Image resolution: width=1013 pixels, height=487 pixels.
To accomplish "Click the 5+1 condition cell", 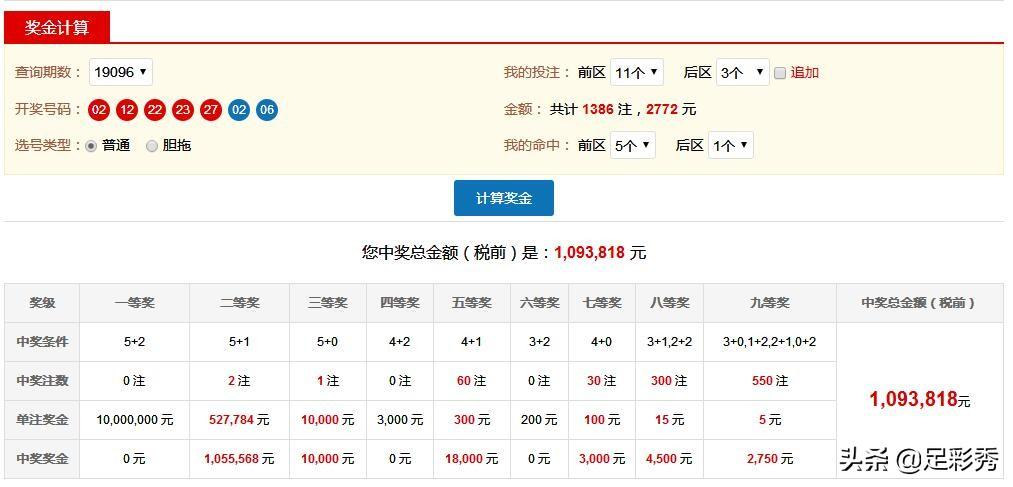I will 239,342.
